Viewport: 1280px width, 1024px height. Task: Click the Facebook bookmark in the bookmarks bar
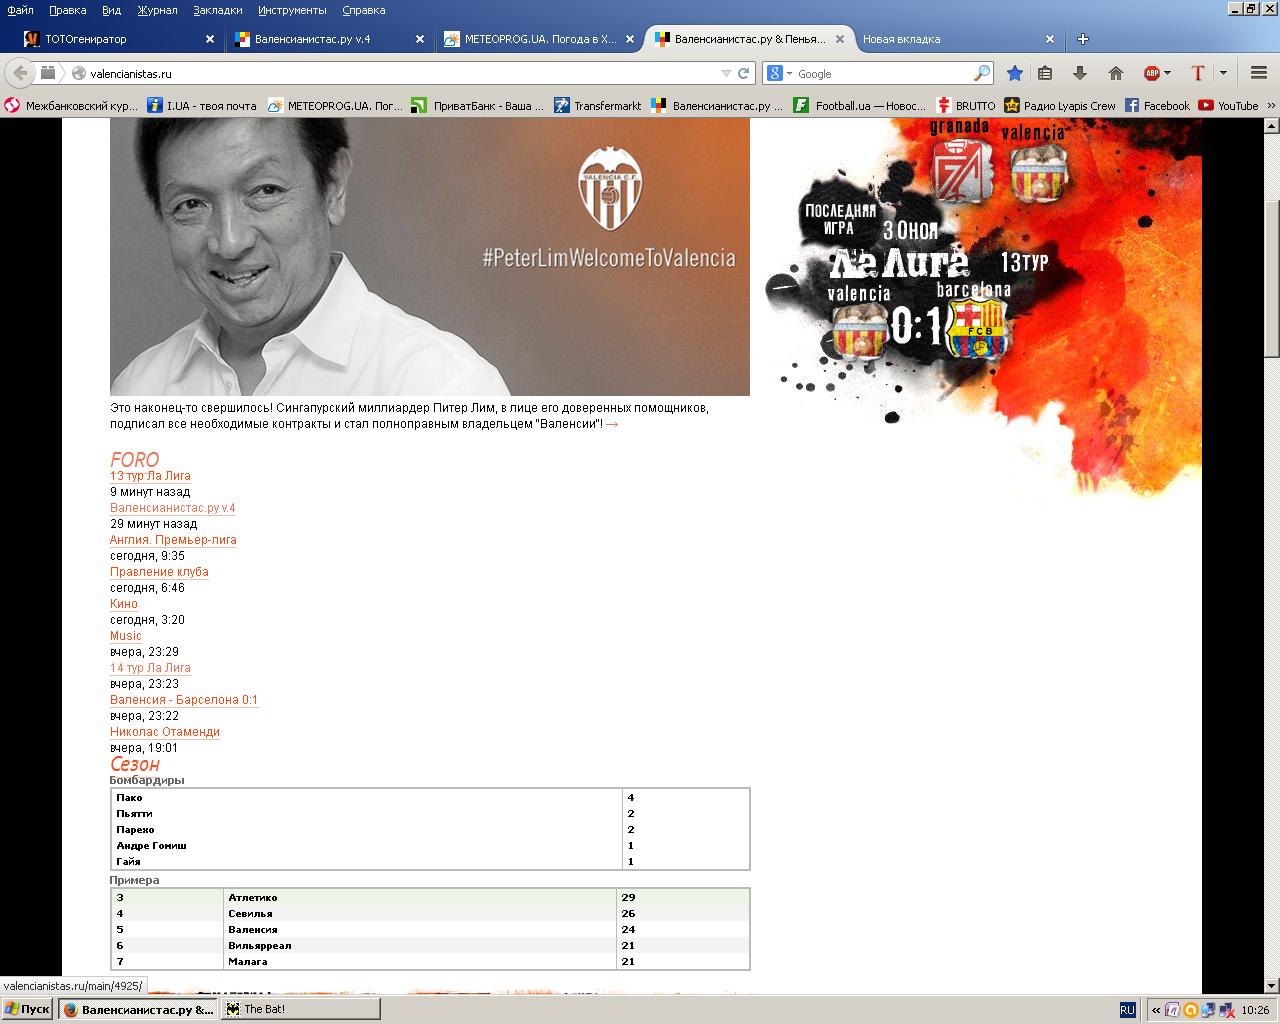pos(1157,105)
